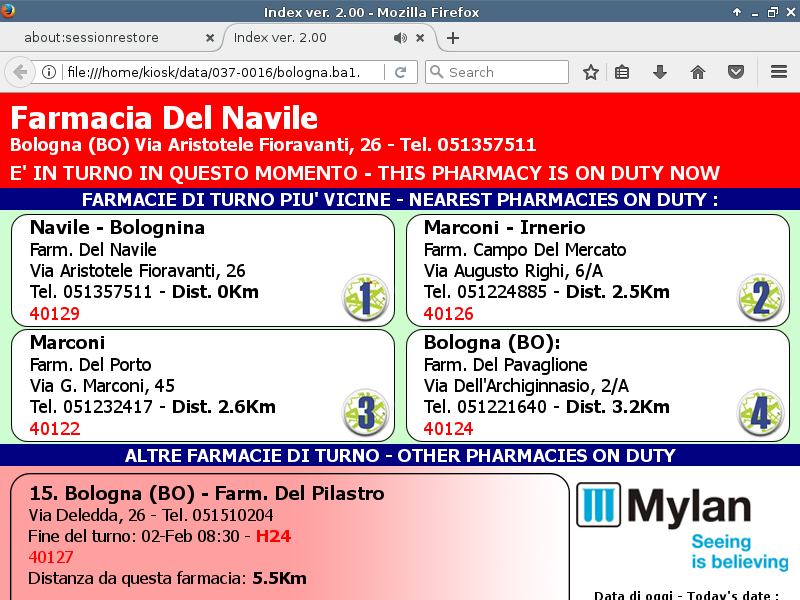The width and height of the screenshot is (800, 600).
Task: Close the about:sessionrestore tab
Action: click(x=210, y=38)
